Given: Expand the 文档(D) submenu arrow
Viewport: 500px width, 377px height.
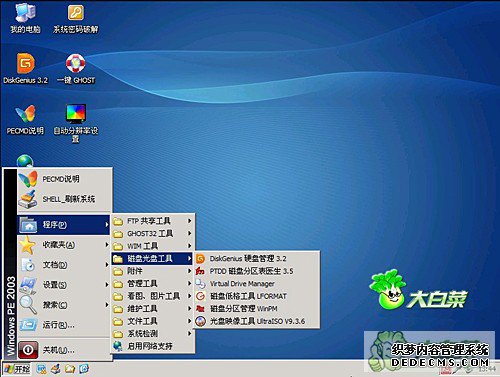Looking at the screenshot, I should 107,265.
